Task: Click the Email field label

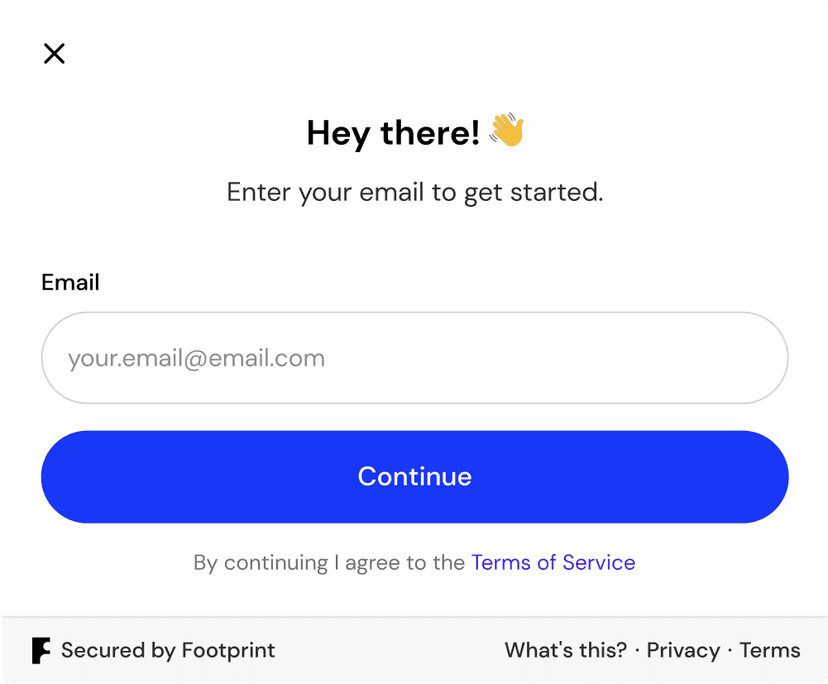Action: coord(70,282)
